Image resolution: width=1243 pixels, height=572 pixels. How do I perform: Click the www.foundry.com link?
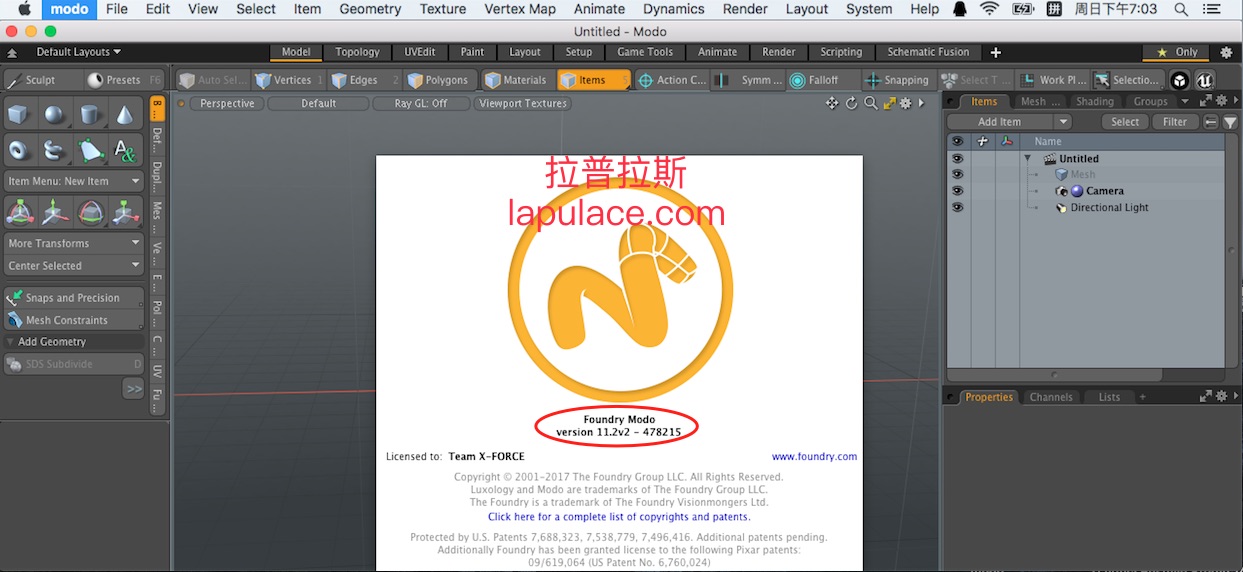pyautogui.click(x=814, y=456)
